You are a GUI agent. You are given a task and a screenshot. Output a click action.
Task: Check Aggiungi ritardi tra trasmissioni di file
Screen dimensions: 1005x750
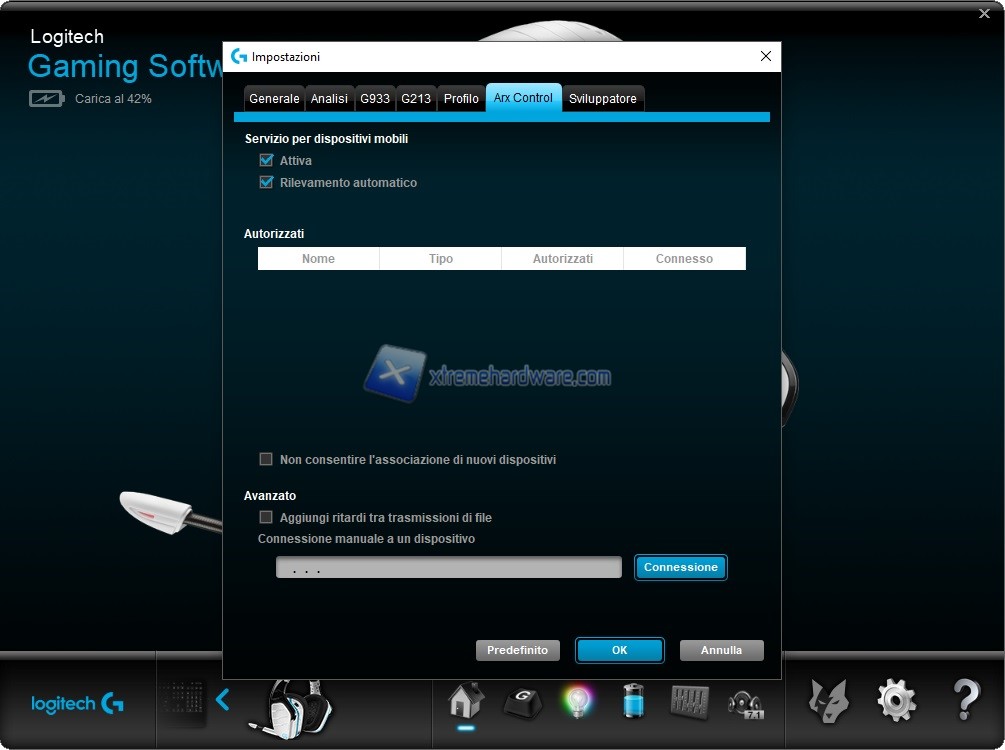[x=266, y=518]
